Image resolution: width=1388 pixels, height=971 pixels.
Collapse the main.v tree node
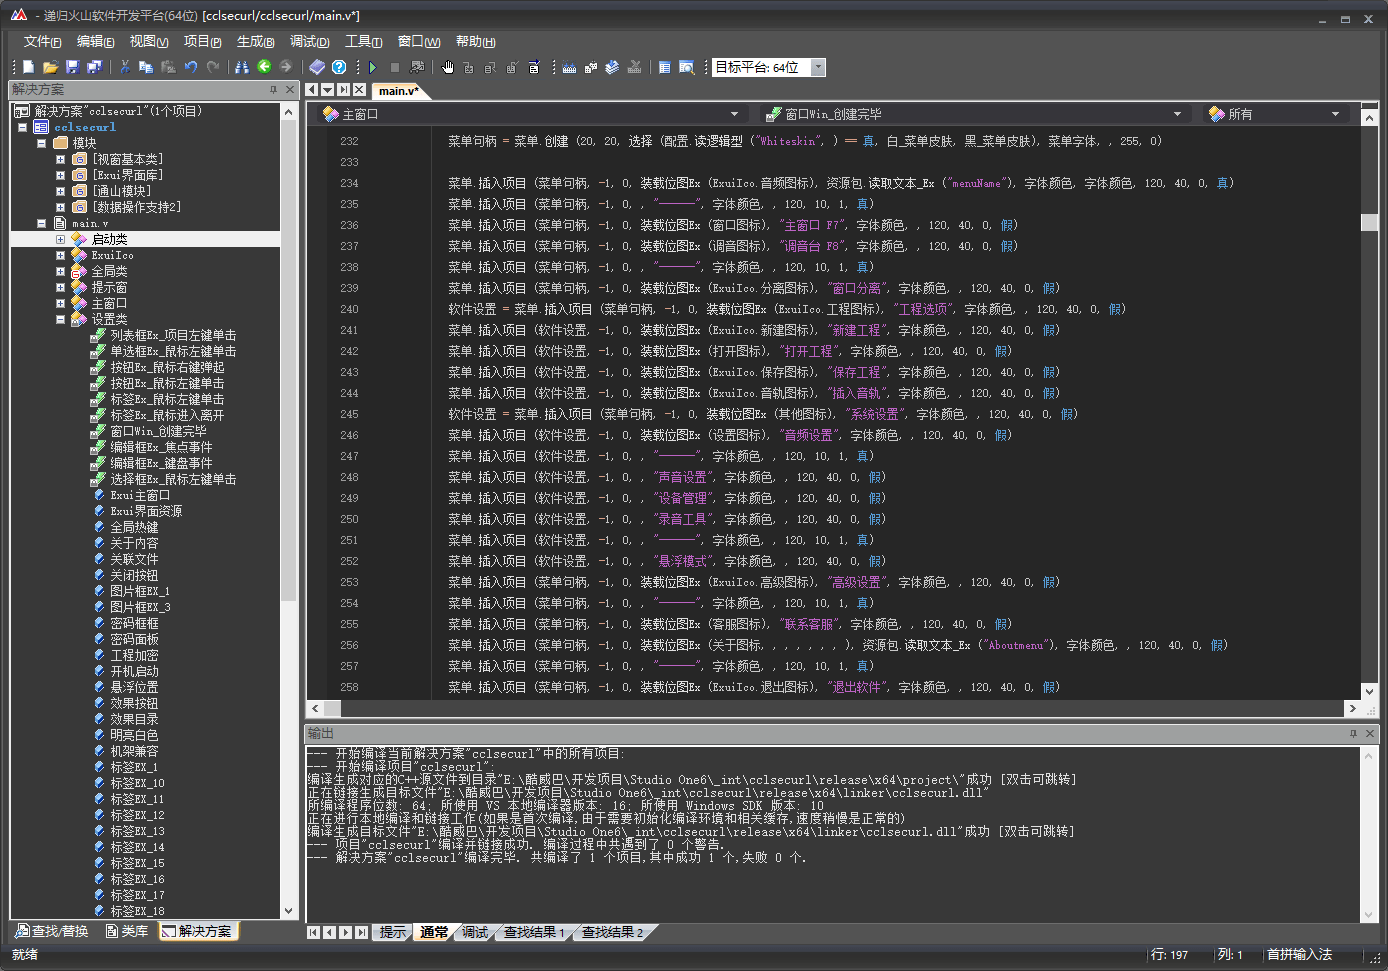click(x=42, y=223)
